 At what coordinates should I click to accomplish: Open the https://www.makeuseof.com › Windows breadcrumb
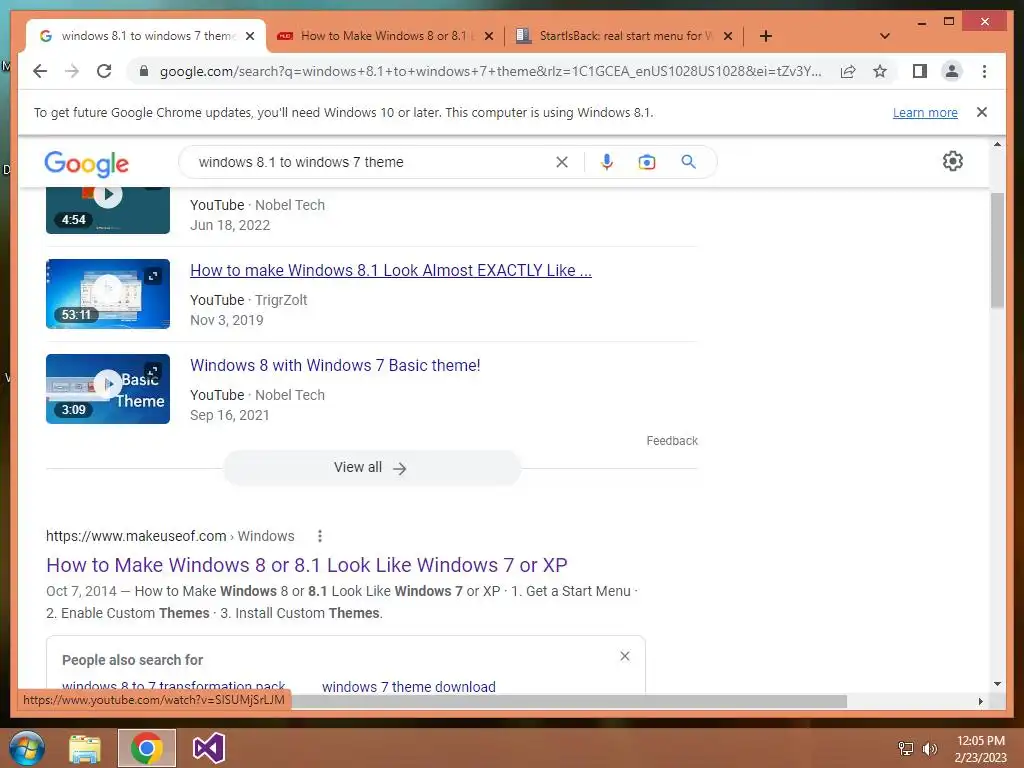click(x=170, y=536)
